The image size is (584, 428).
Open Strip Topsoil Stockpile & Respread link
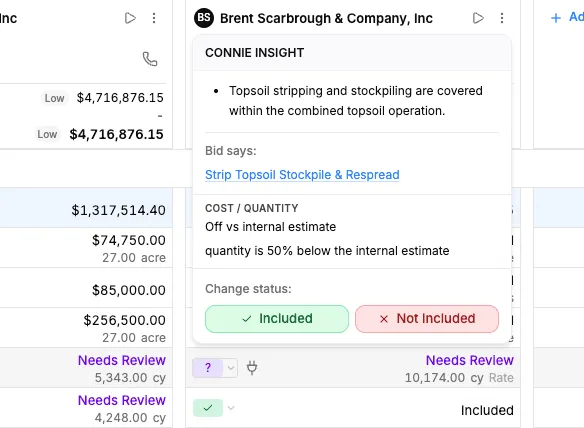click(302, 175)
